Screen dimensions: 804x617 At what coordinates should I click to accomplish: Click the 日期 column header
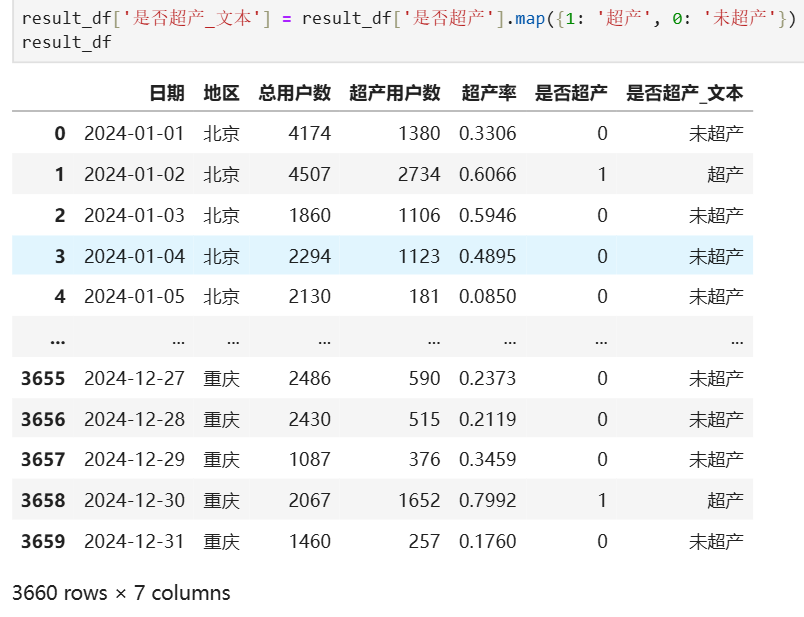tap(167, 93)
